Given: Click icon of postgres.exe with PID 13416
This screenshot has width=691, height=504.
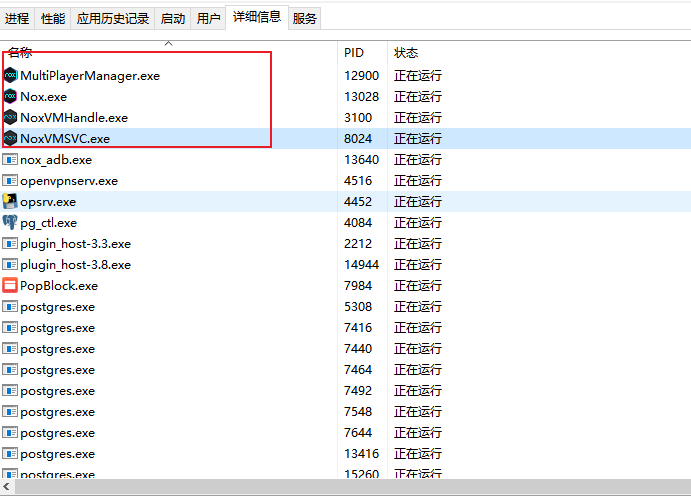Looking at the screenshot, I should point(10,454).
